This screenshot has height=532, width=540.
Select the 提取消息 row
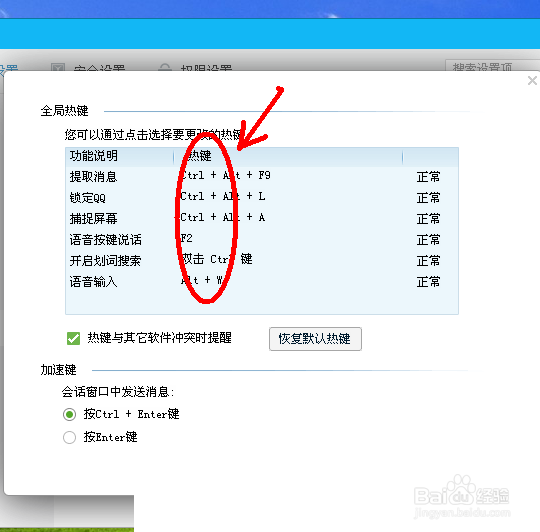pyautogui.click(x=262, y=177)
